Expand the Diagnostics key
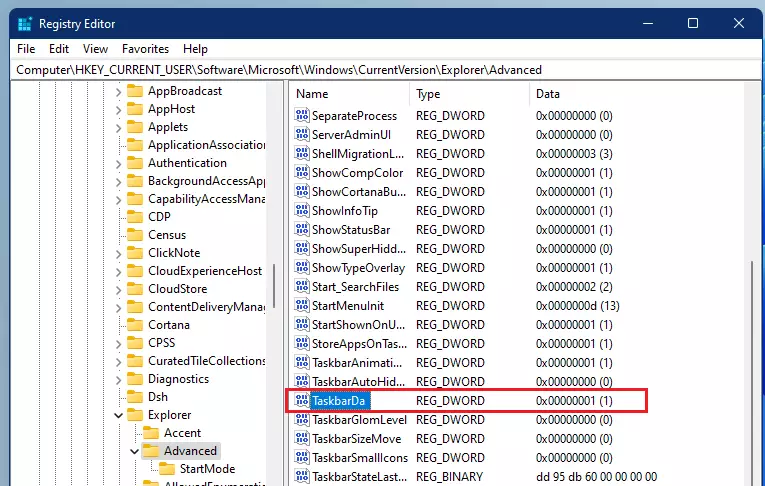 coord(118,380)
